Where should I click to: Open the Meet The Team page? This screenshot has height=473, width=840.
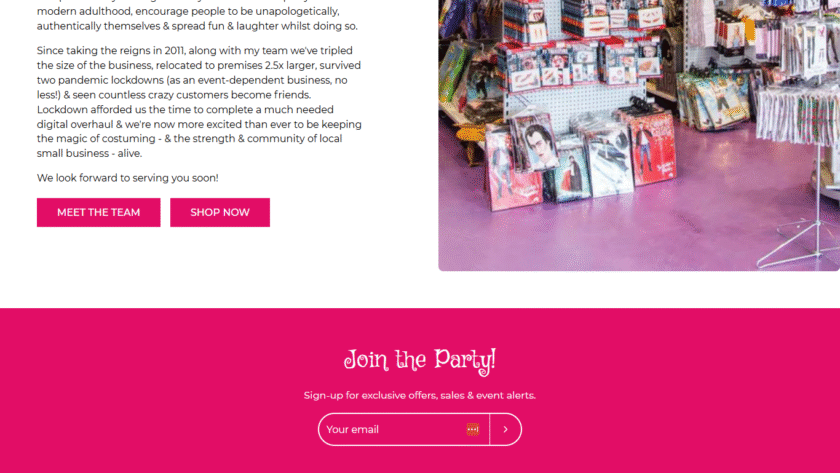[x=99, y=212]
